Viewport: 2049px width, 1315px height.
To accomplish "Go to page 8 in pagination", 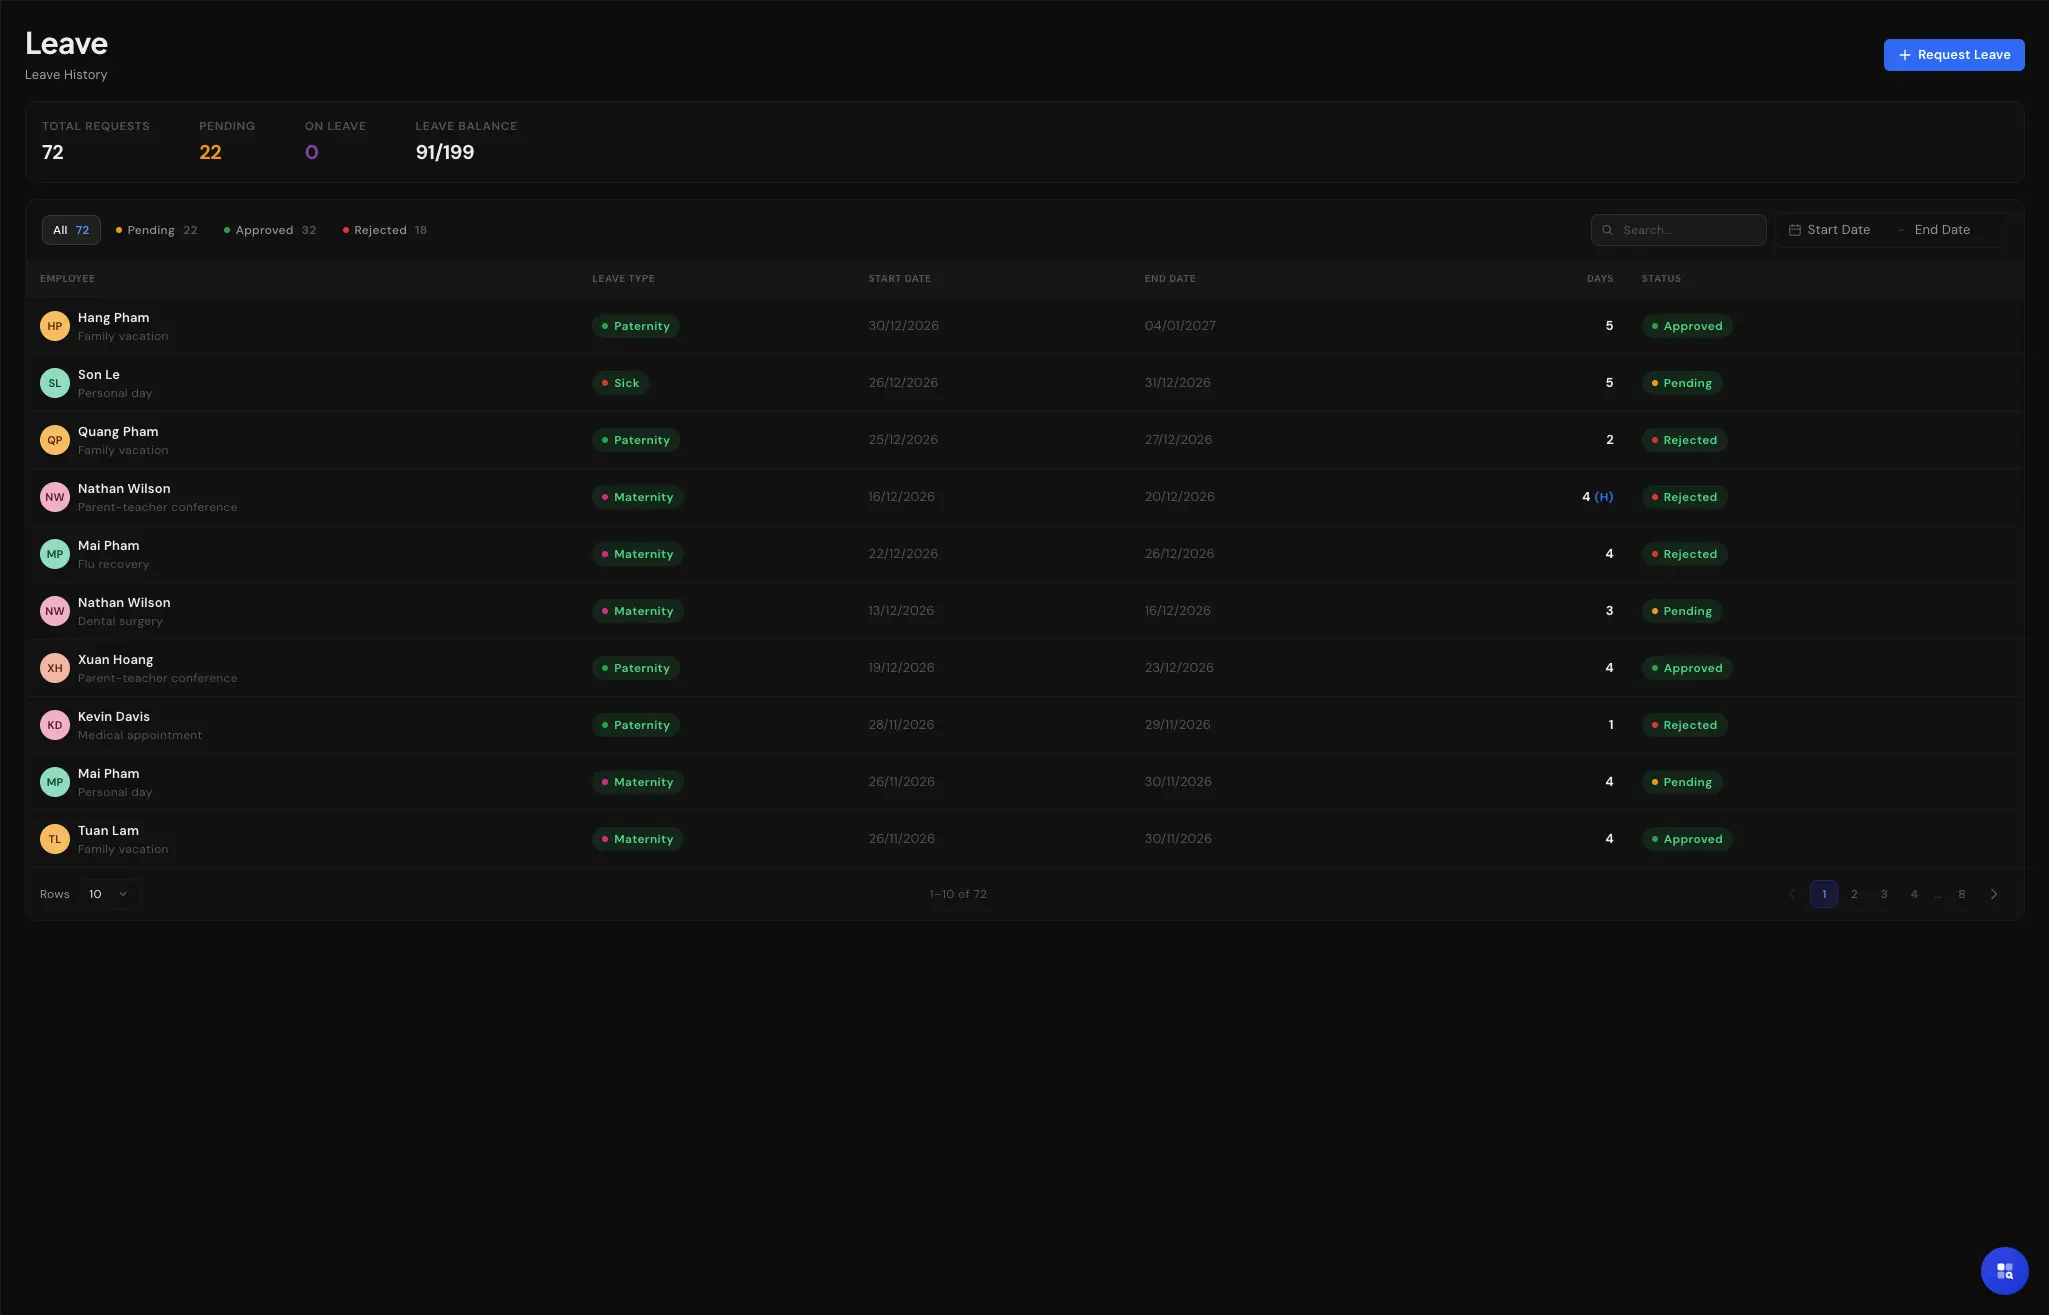I will 1962,894.
